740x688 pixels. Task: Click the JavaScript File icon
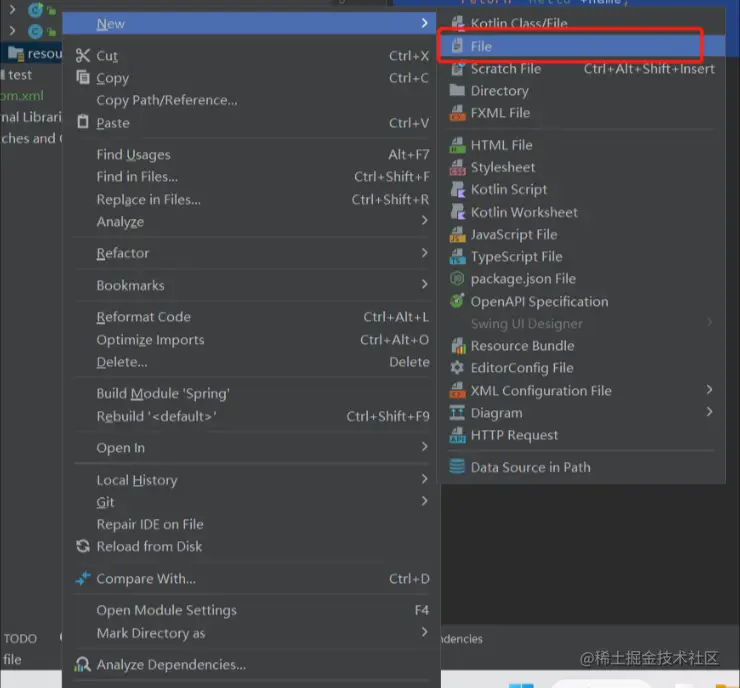457,235
